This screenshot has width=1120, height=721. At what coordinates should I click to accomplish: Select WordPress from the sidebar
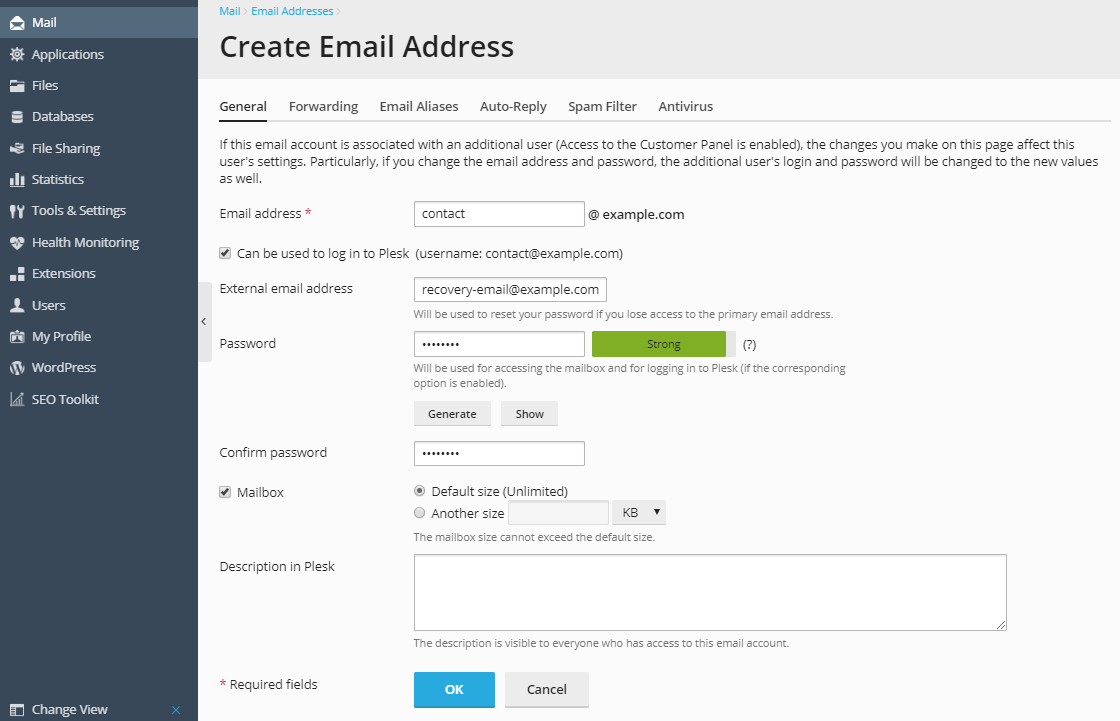point(63,367)
